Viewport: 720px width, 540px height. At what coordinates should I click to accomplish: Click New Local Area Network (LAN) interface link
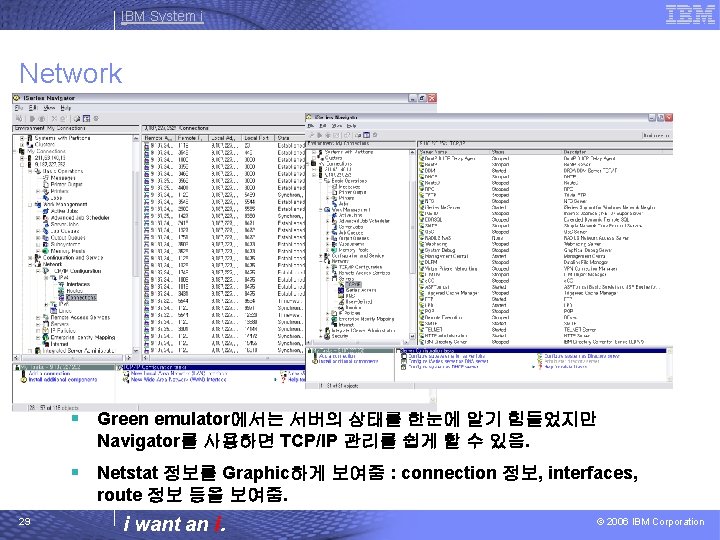click(179, 374)
